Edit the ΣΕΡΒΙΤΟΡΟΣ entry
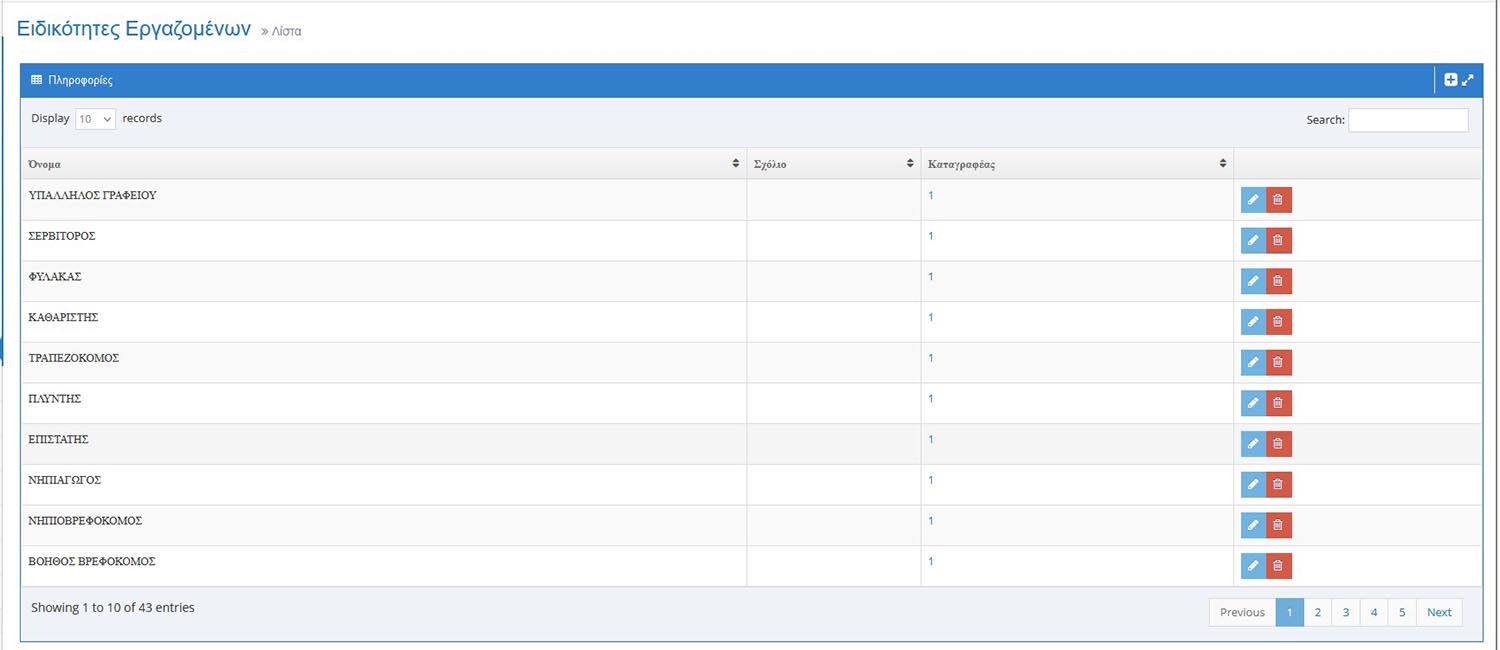This screenshot has height=650, width=1500. 1253,241
